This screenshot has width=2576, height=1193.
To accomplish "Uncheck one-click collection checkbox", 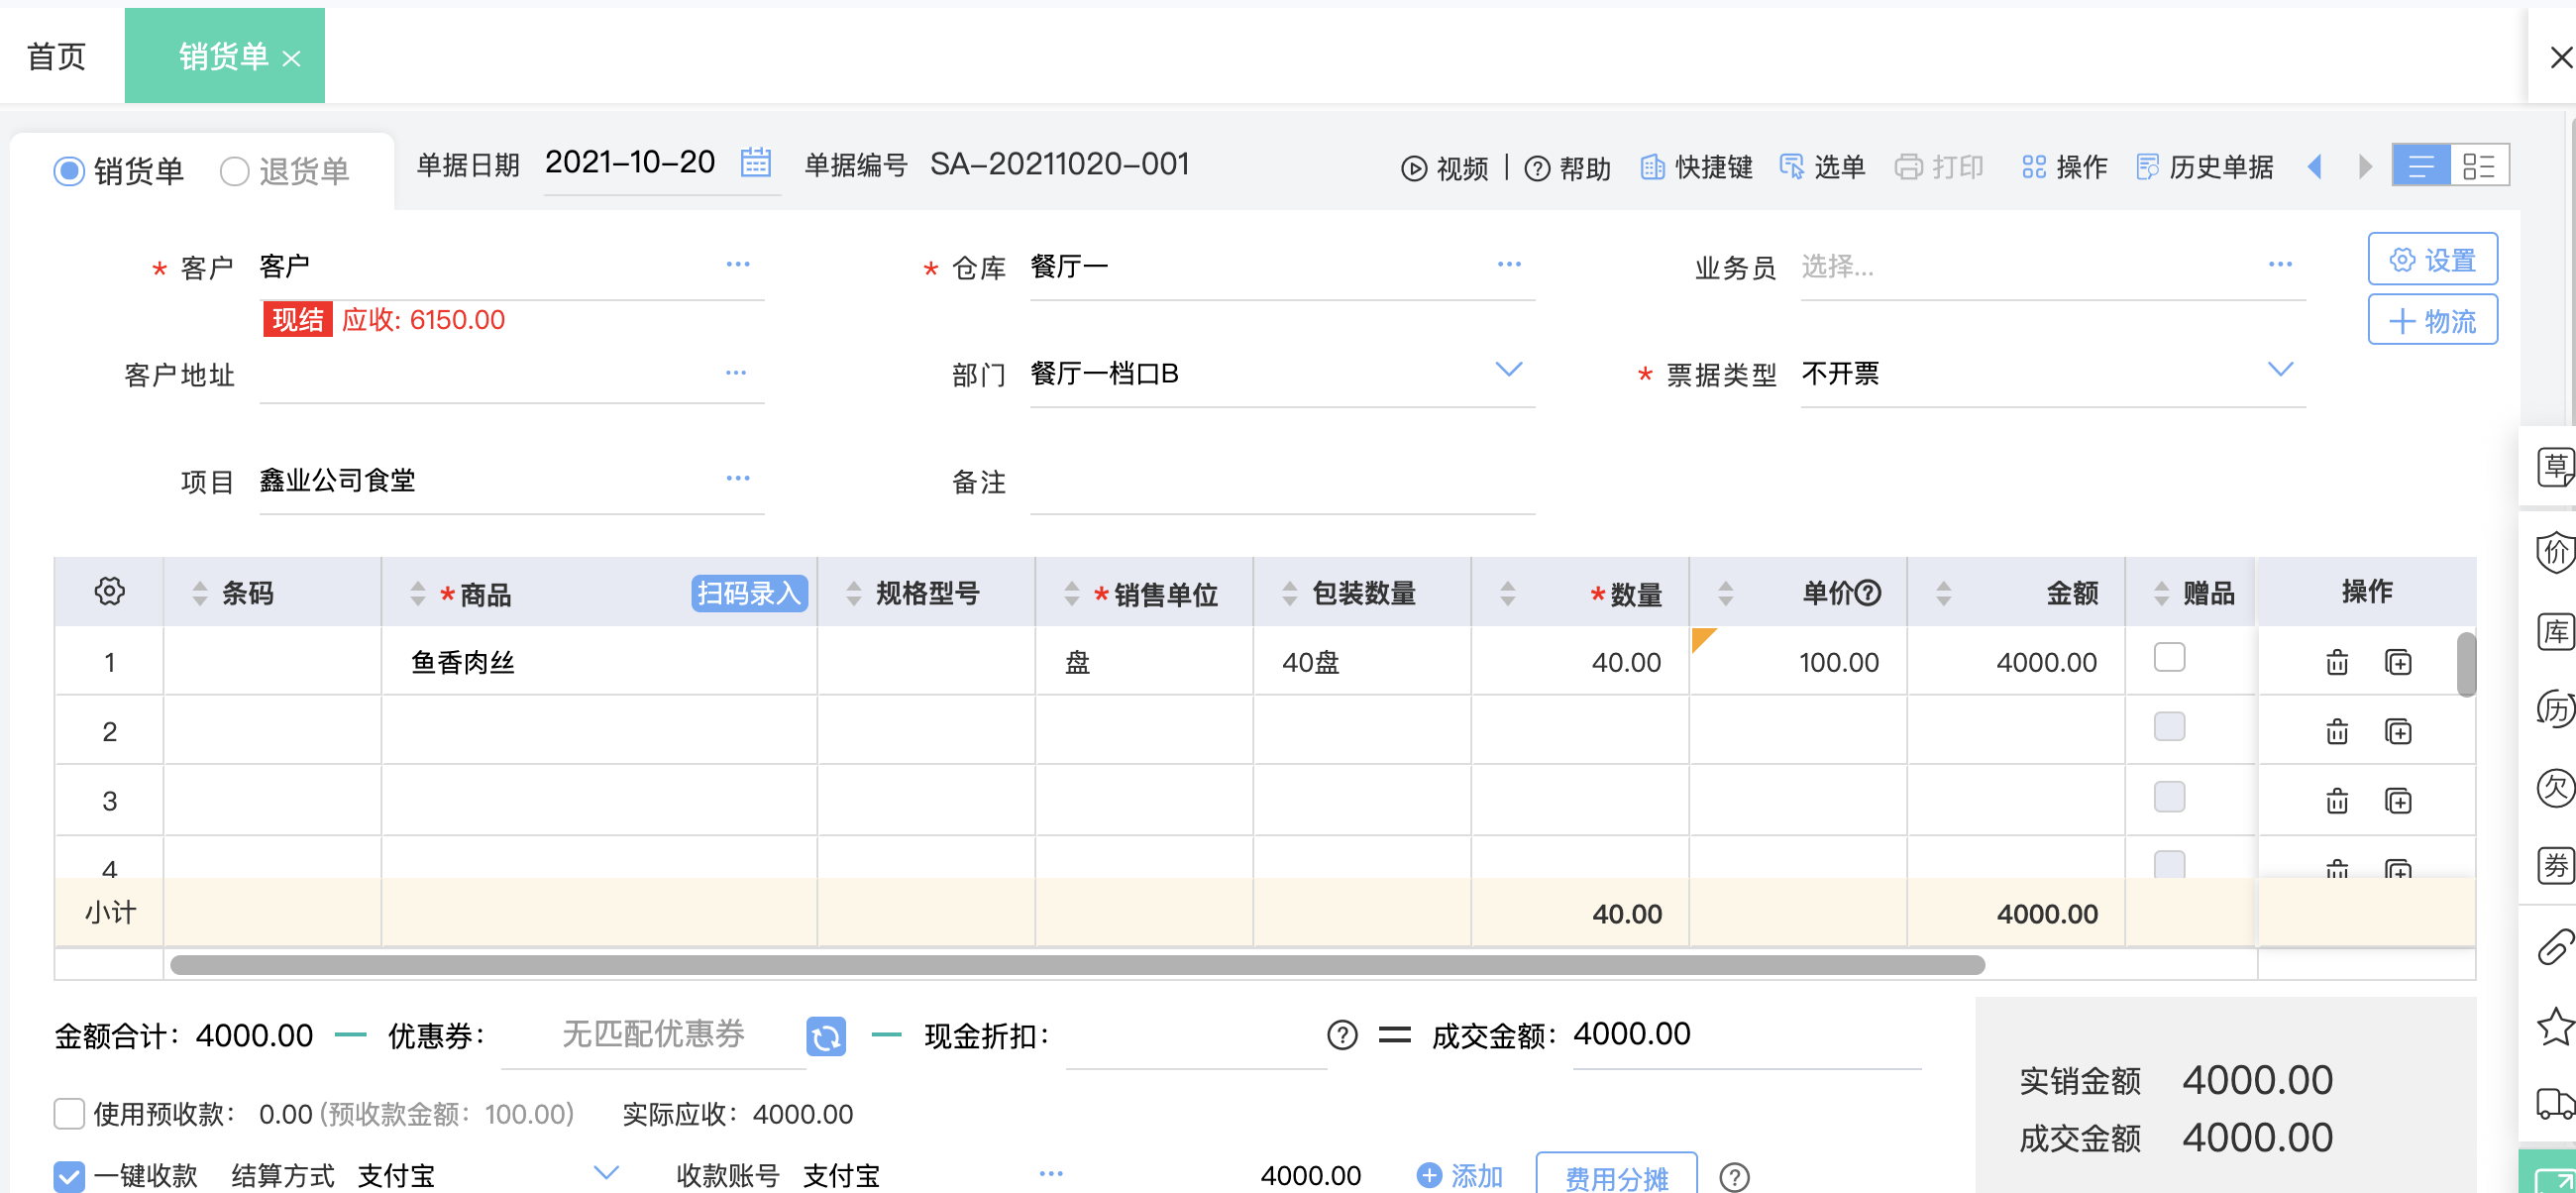I will tap(68, 1175).
